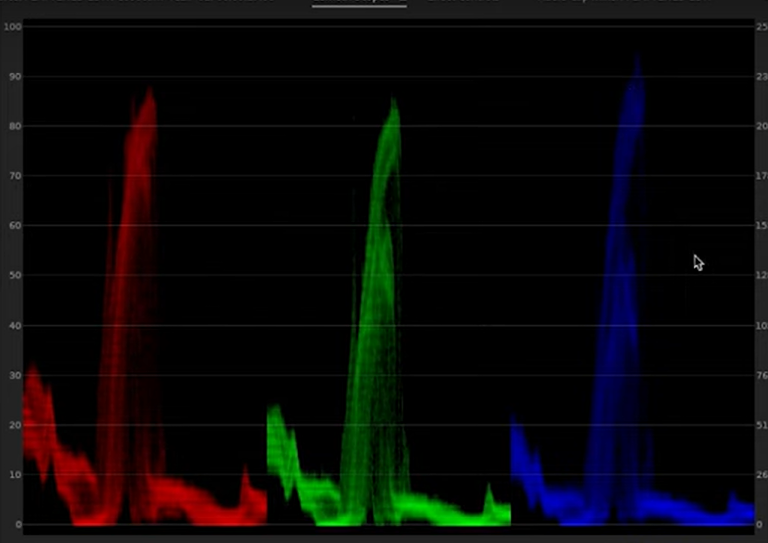Click the 60 label on left scale
768x543 pixels.
pyautogui.click(x=14, y=226)
